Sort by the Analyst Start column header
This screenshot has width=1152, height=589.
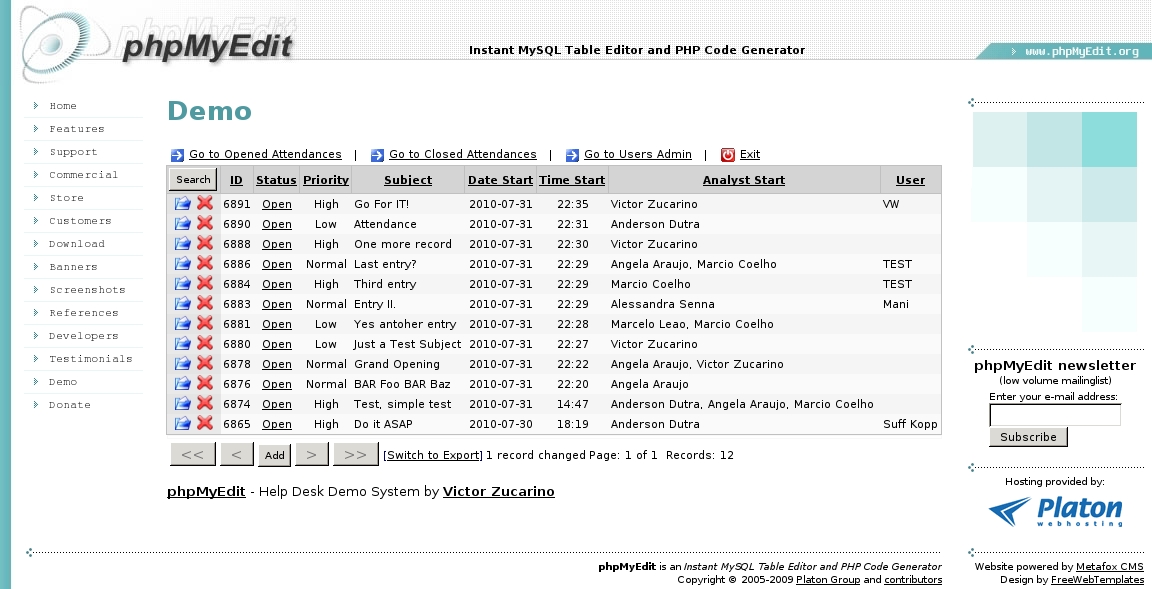coord(744,180)
